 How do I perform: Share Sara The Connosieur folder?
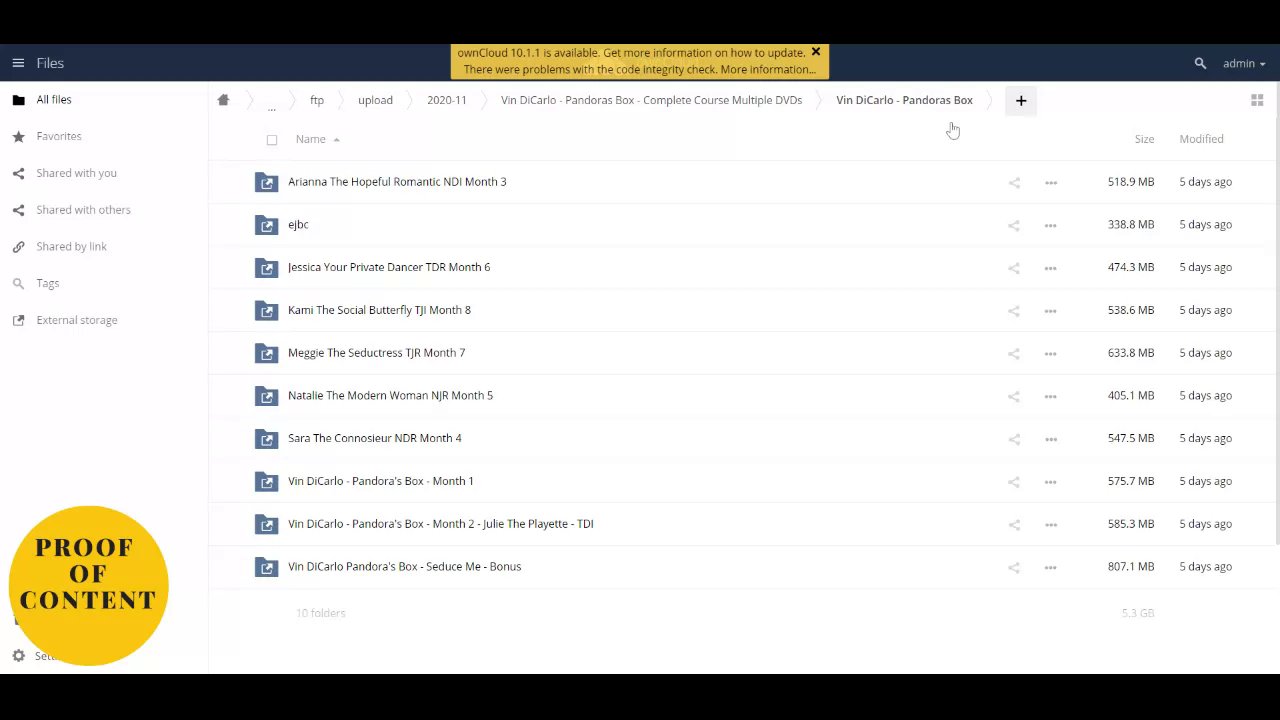coord(1014,438)
